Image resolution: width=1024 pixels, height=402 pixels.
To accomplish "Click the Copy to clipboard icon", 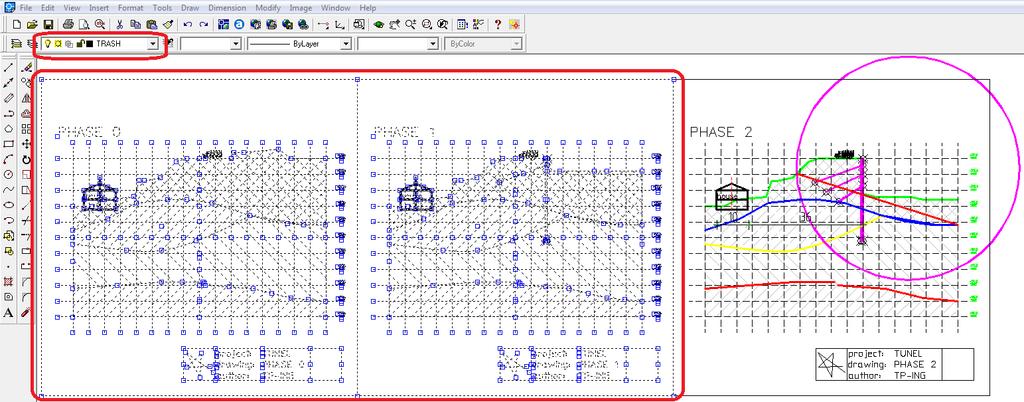I will 135,25.
